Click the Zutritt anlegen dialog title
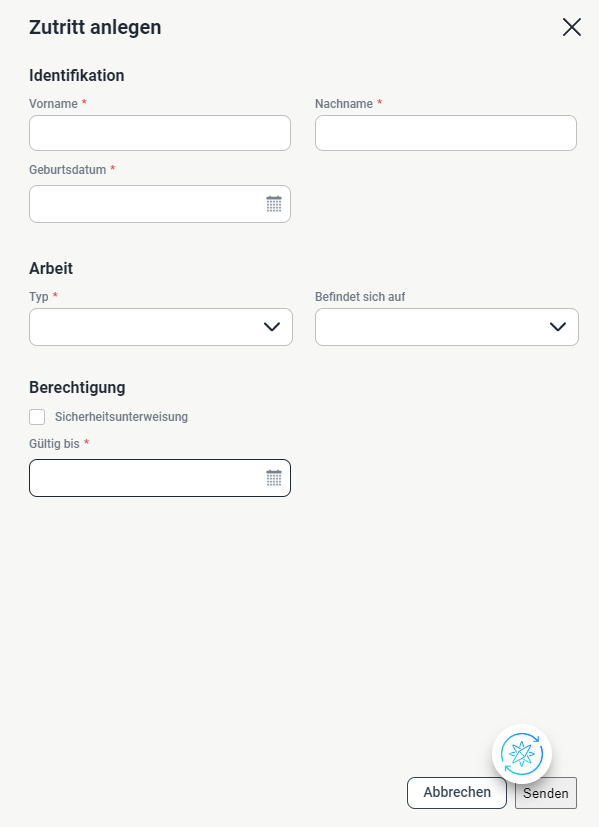The width and height of the screenshot is (599, 827). click(95, 27)
